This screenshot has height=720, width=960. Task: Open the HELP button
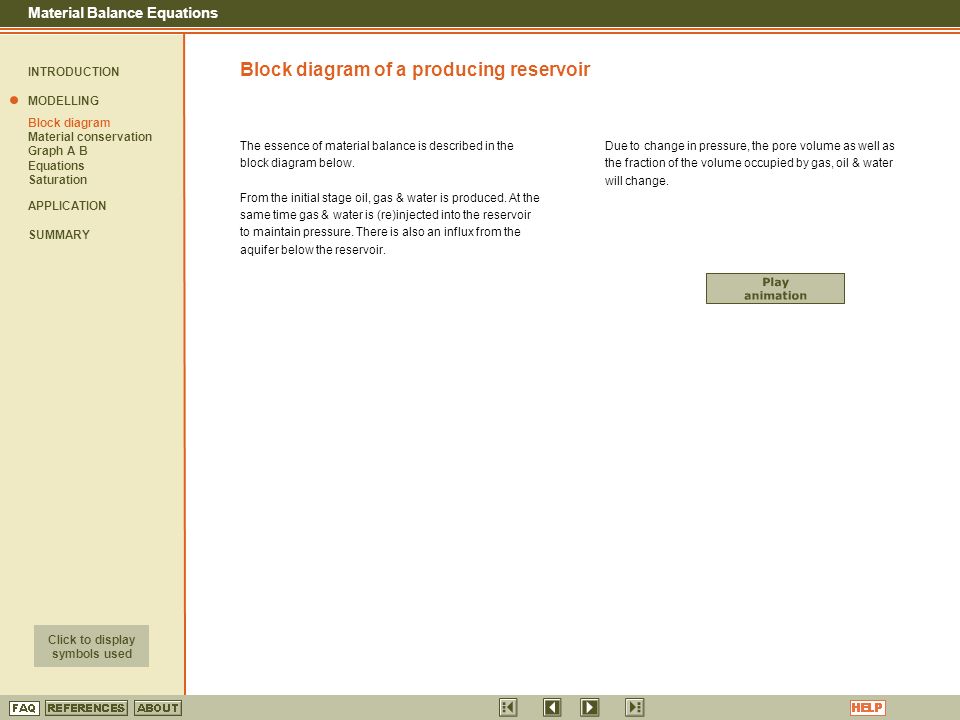tap(868, 708)
